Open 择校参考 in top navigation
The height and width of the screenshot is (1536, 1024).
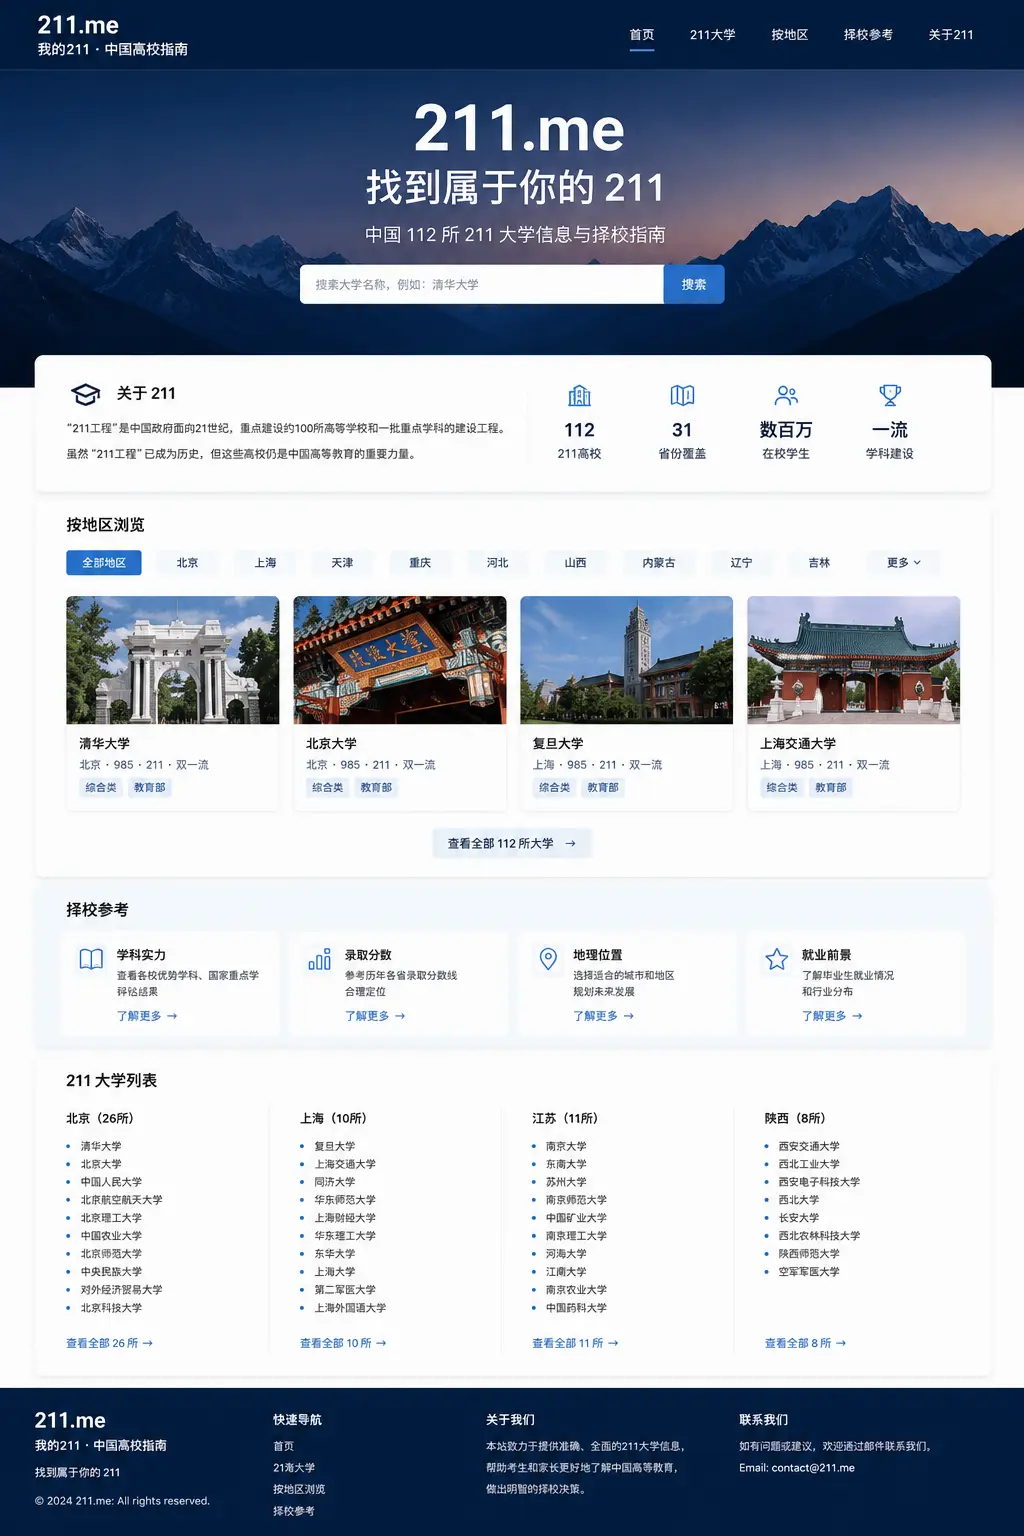868,35
